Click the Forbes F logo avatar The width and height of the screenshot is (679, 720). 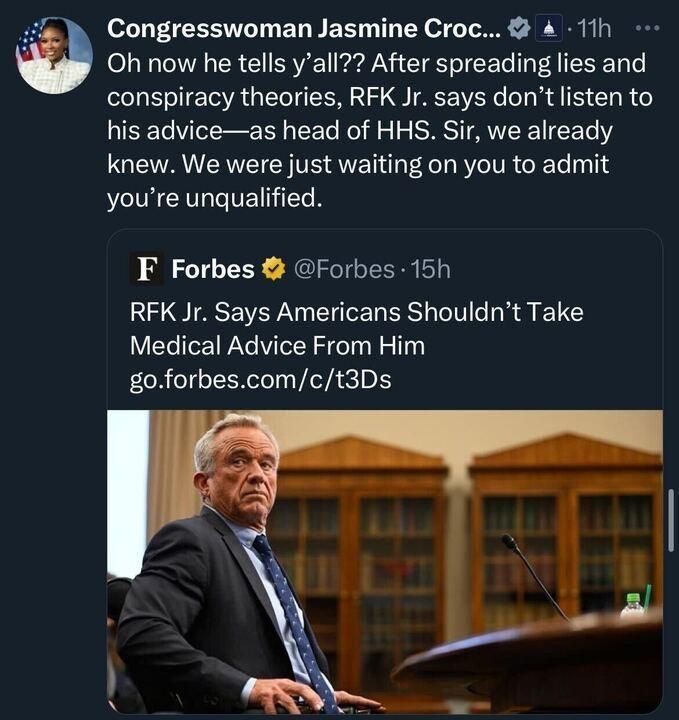point(146,269)
